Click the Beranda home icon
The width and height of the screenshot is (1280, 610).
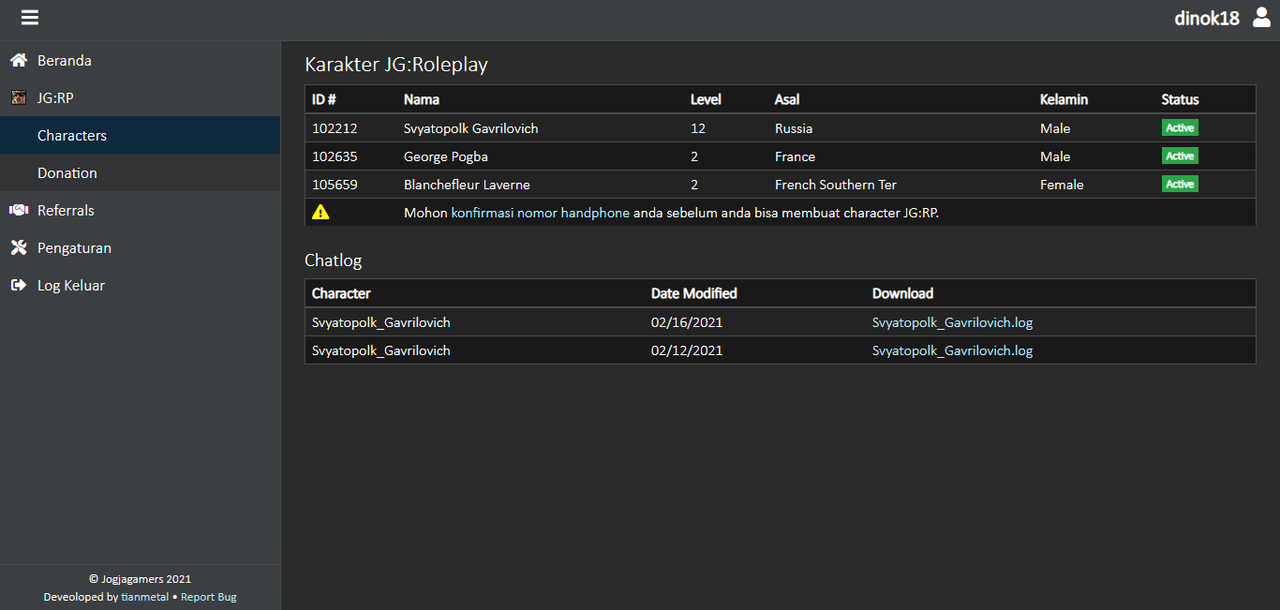click(18, 60)
